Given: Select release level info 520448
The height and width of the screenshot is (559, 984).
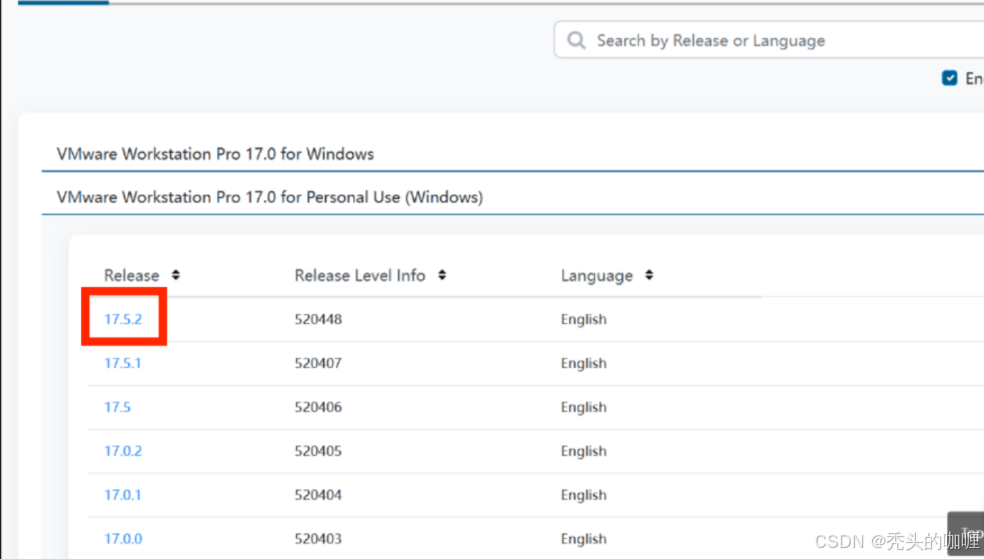Looking at the screenshot, I should point(318,319).
